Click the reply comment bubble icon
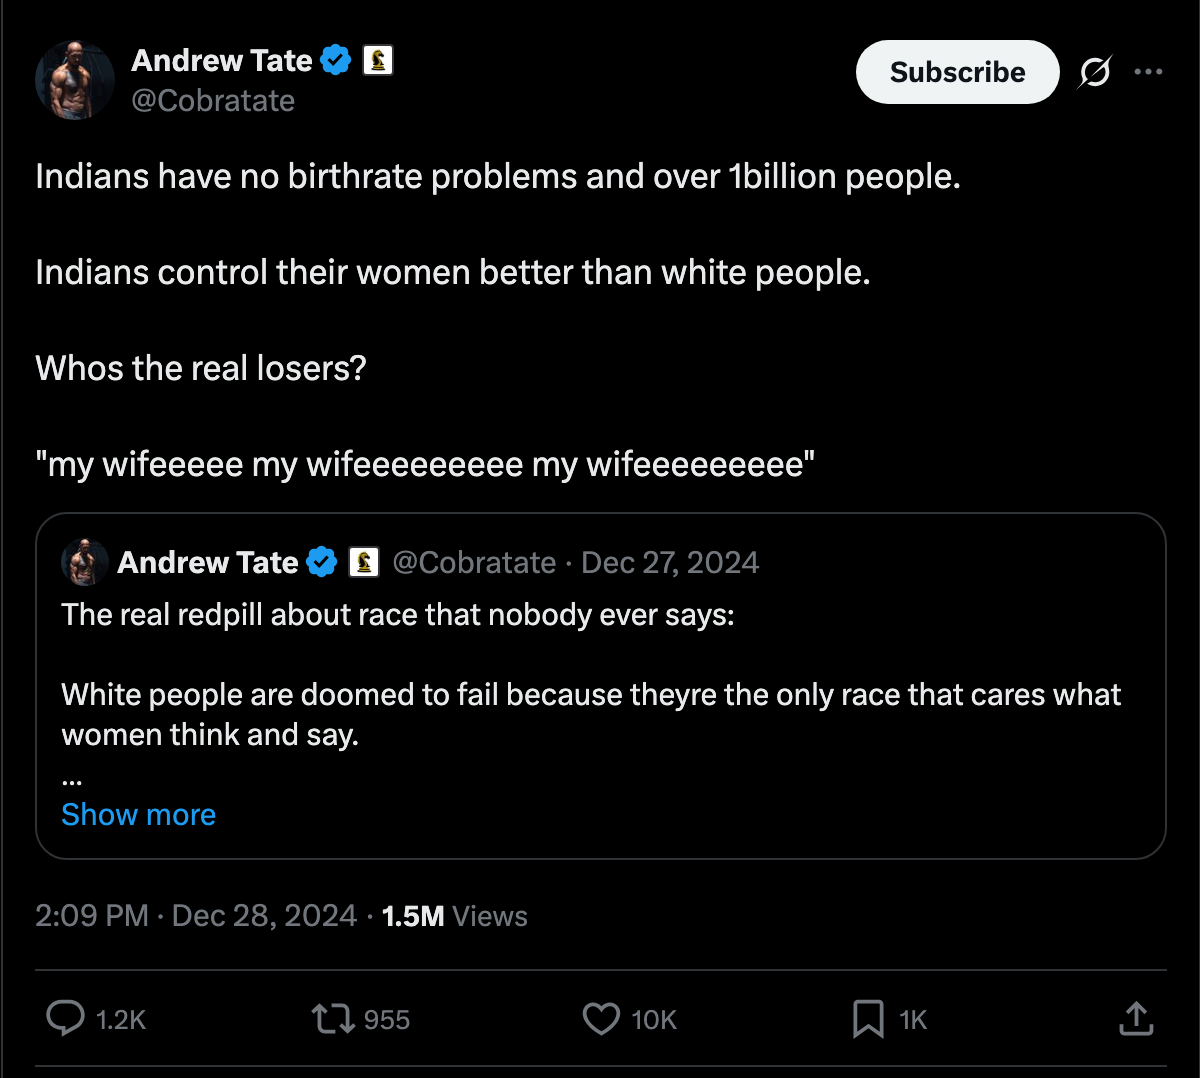Screen dimensions: 1200x1078 point(66,1018)
